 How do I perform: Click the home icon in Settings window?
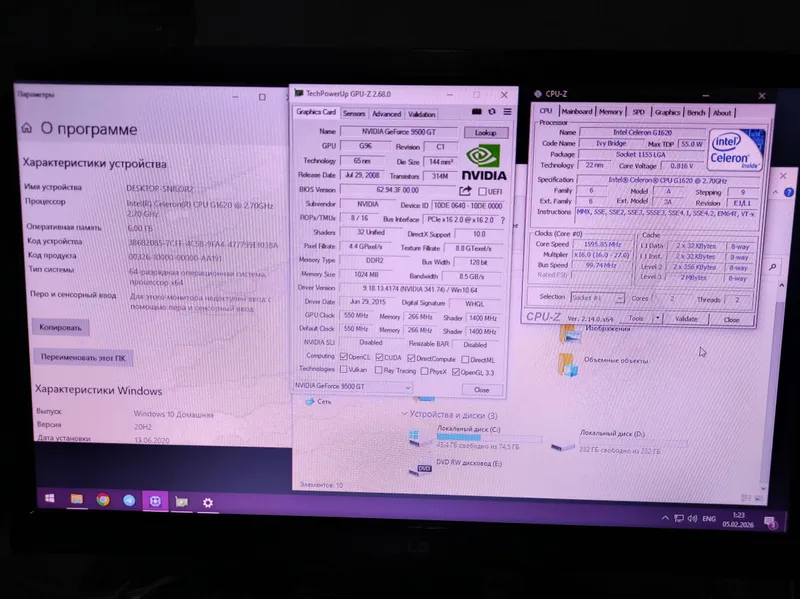click(x=27, y=128)
